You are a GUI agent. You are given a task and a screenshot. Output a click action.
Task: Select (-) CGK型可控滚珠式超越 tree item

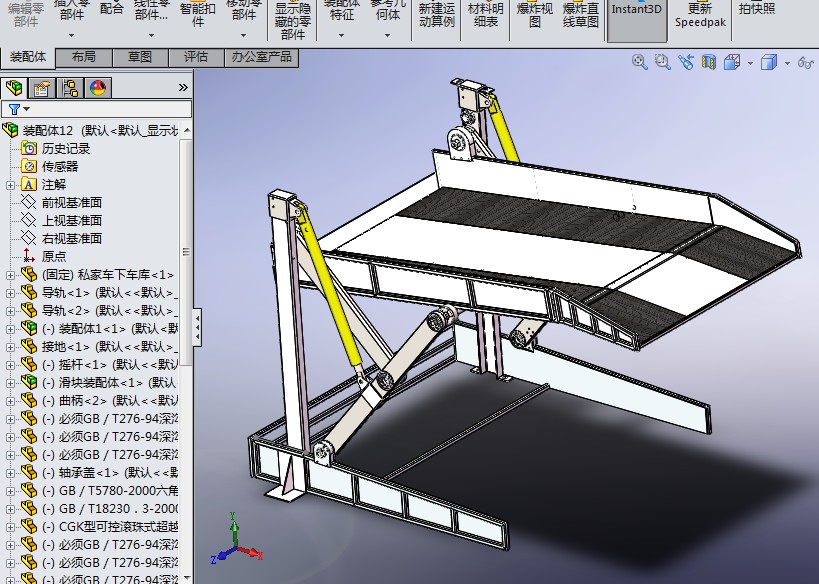pyautogui.click(x=110, y=527)
